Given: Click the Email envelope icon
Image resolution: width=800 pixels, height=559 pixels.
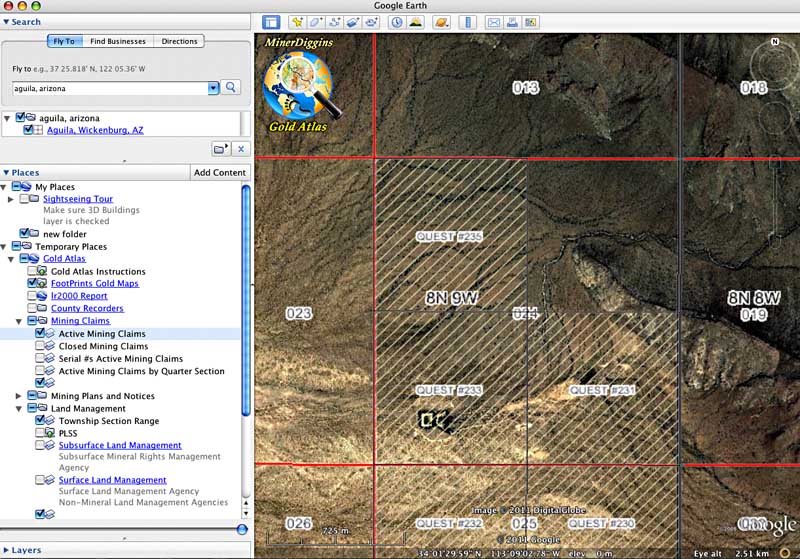Looking at the screenshot, I should [493, 22].
